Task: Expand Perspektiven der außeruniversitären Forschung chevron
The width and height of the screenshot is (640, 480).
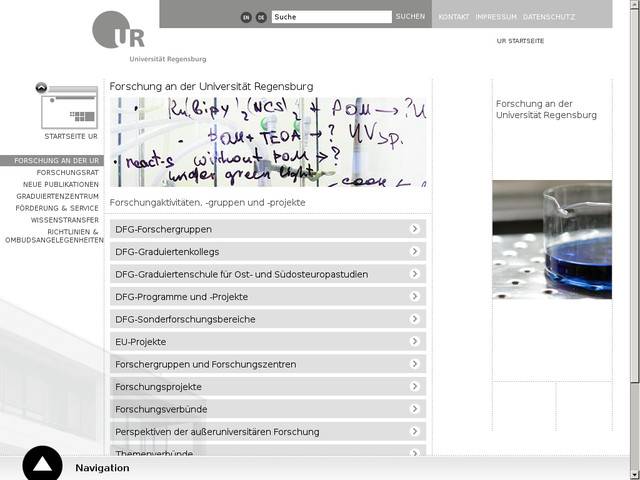Action: point(414,431)
